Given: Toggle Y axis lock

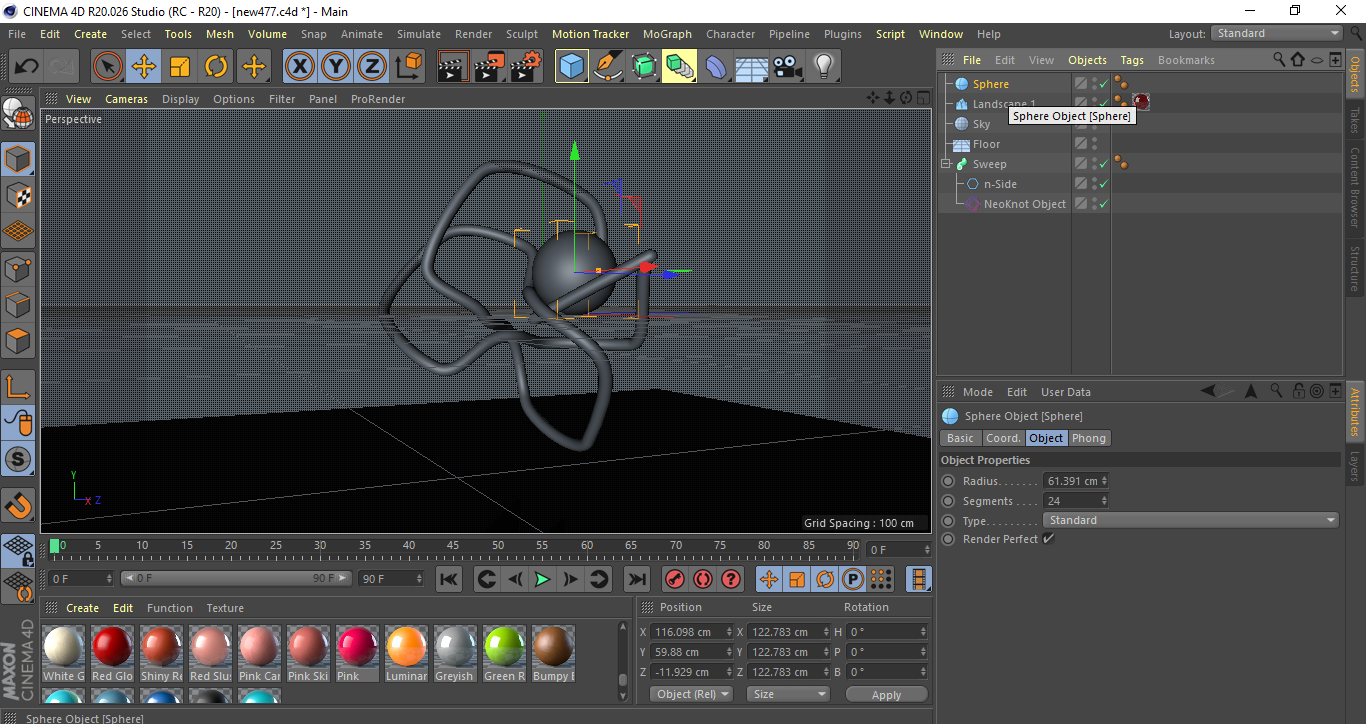Looking at the screenshot, I should point(335,67).
